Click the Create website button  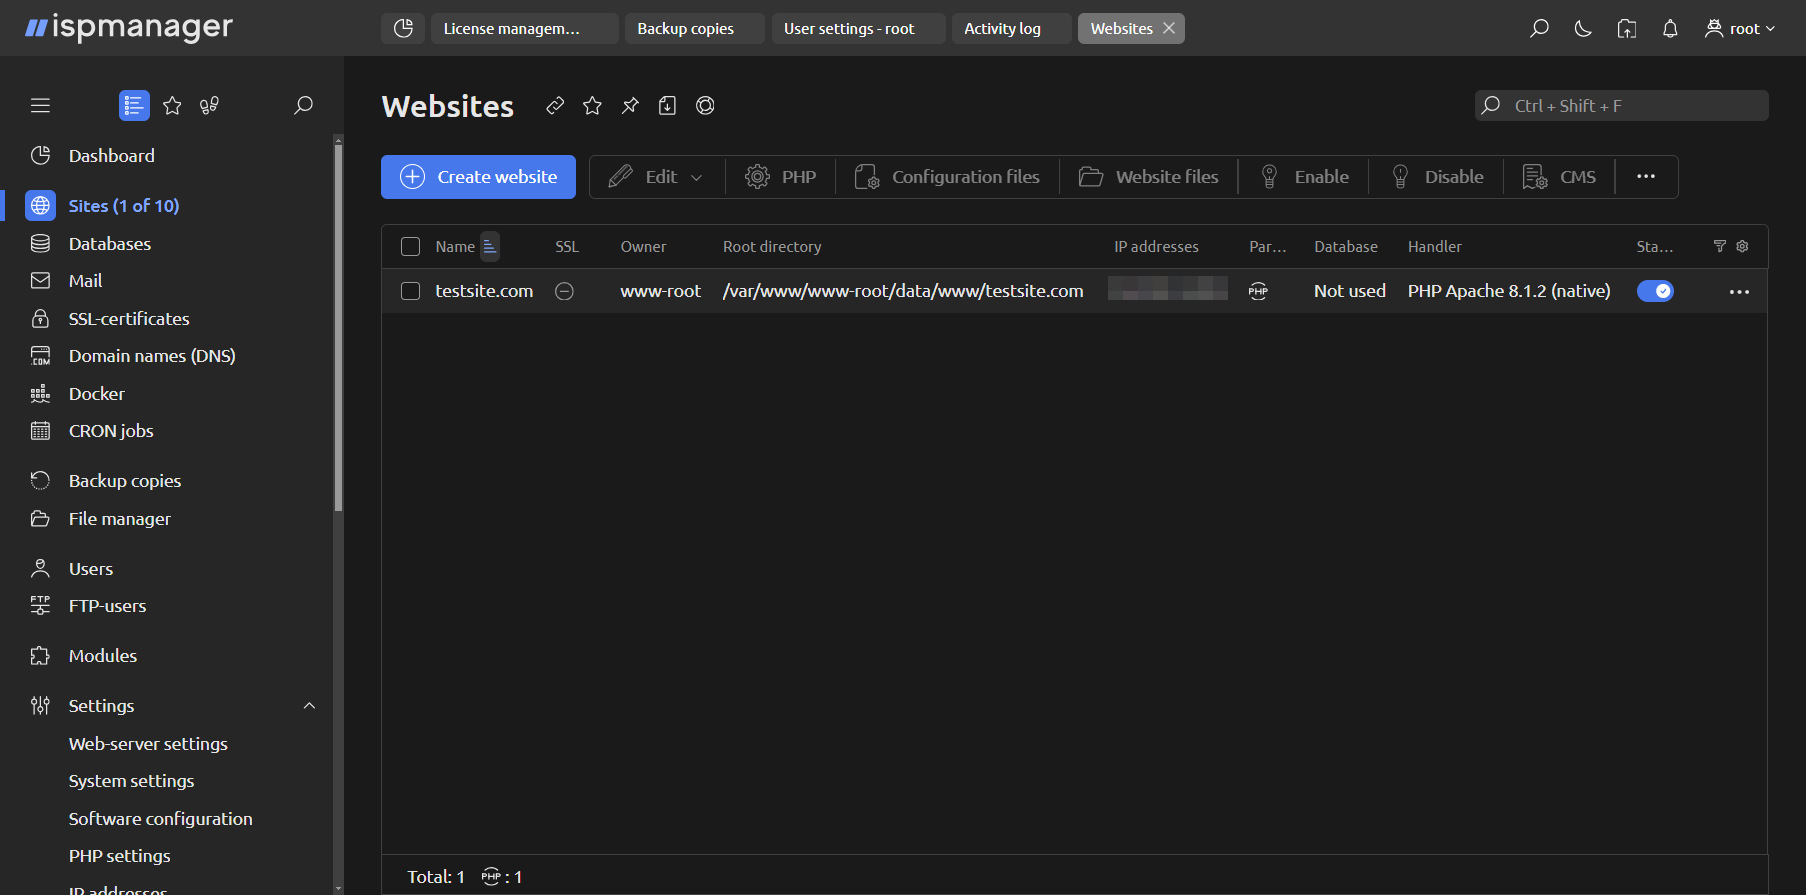[x=478, y=177]
